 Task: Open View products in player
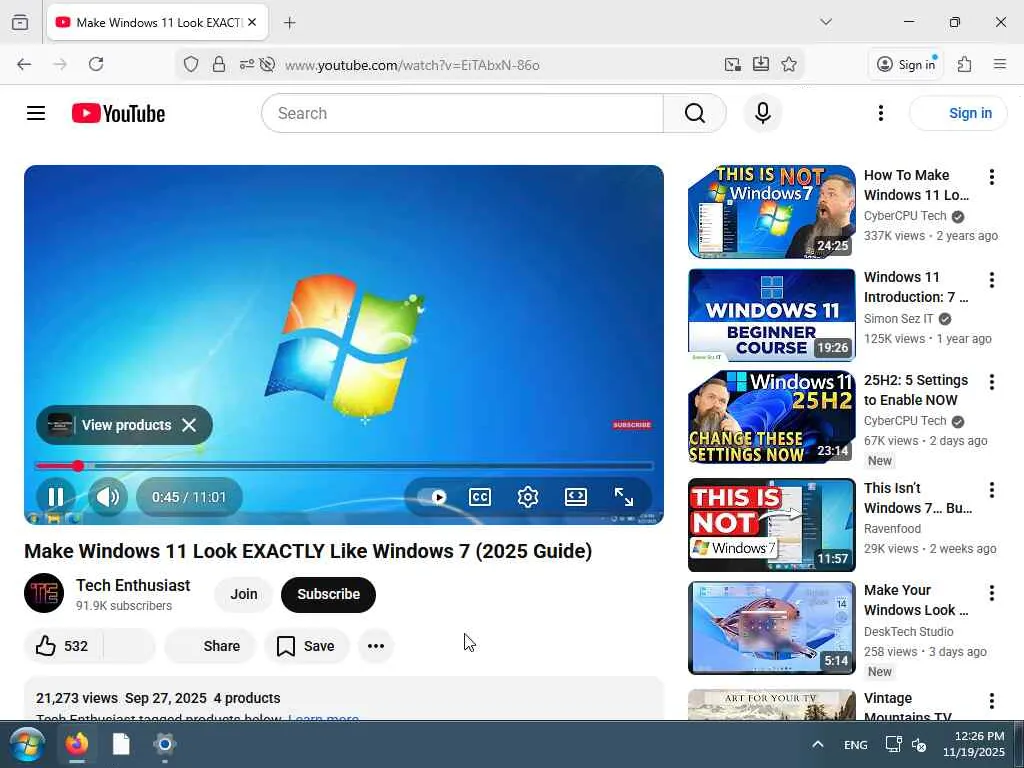pos(110,425)
